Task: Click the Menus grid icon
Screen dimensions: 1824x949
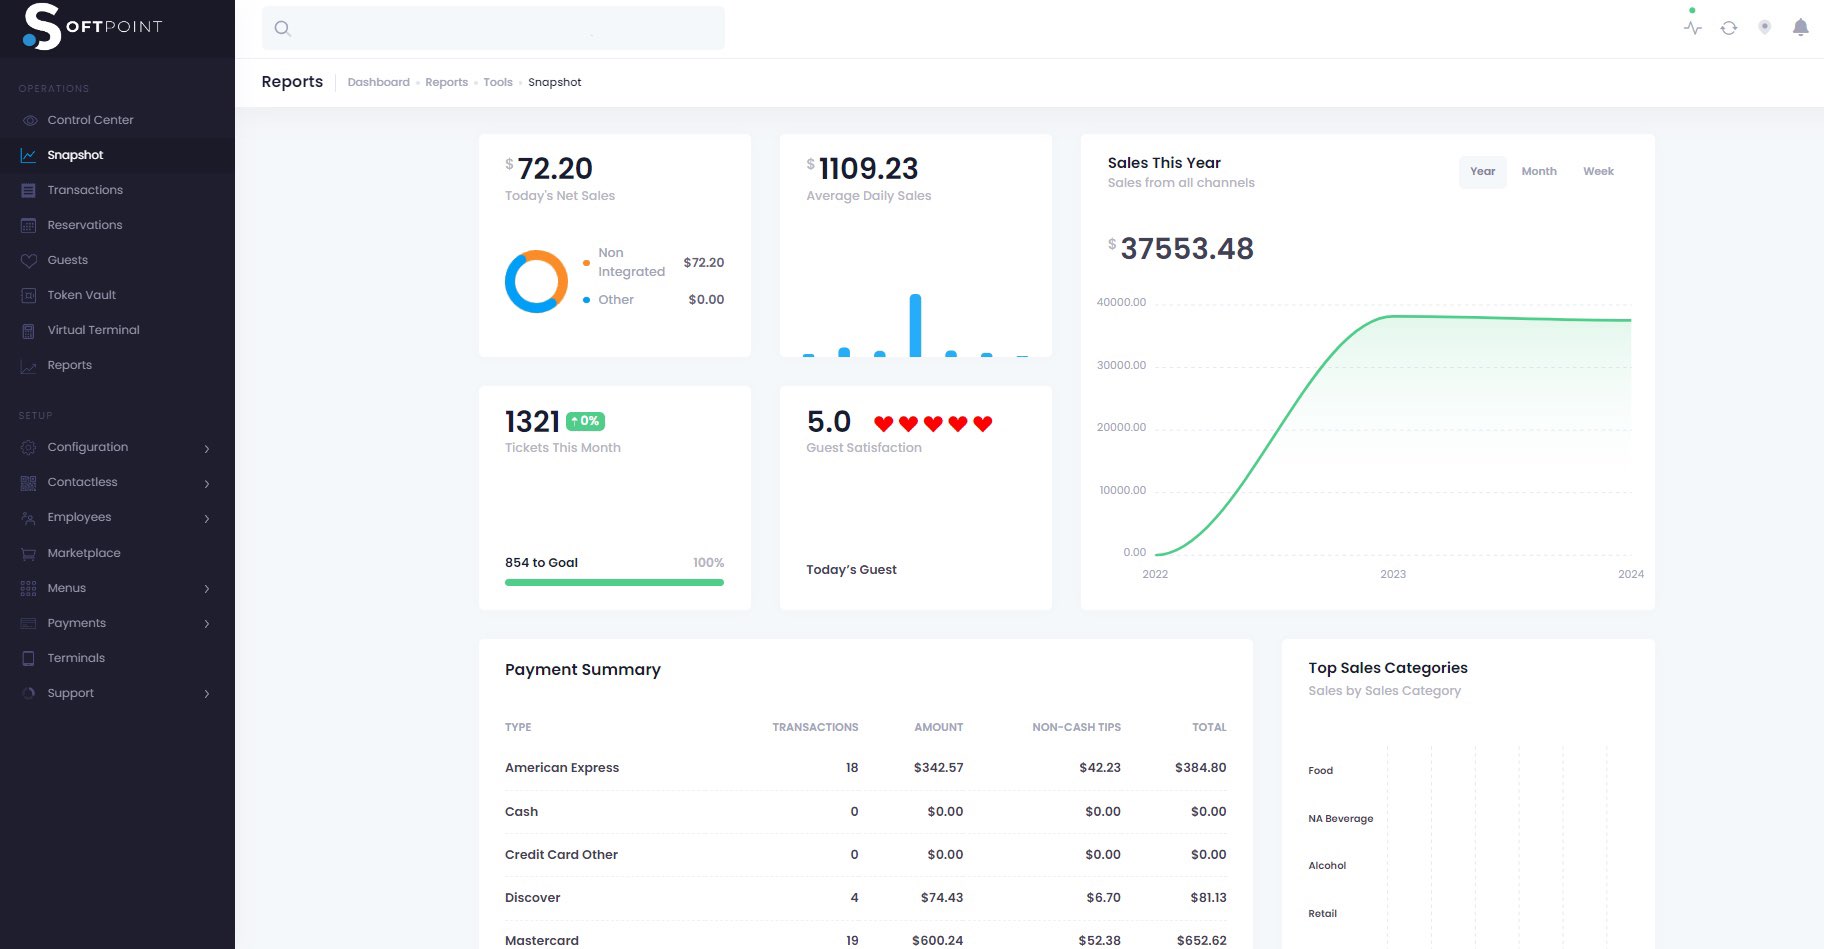Action: click(x=29, y=588)
